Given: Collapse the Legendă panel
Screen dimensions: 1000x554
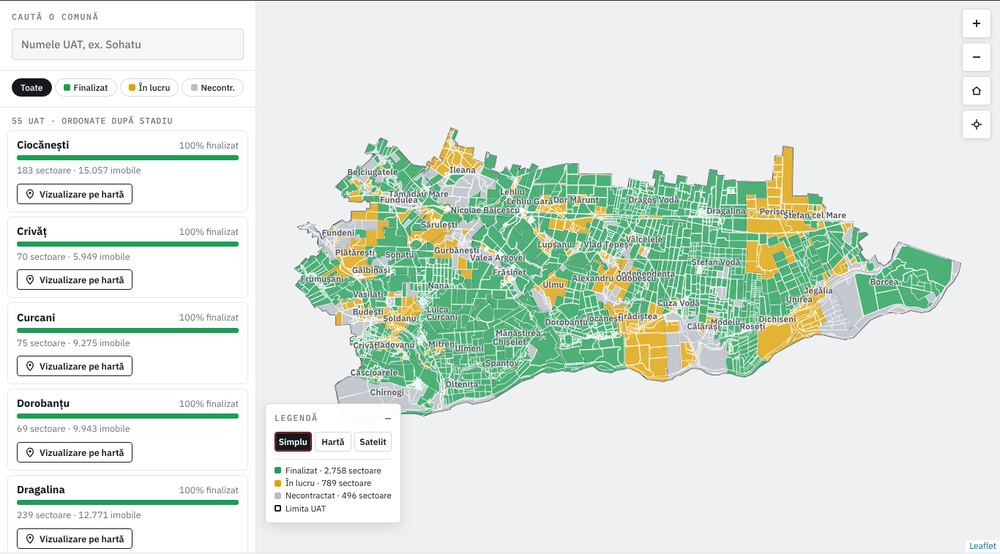Looking at the screenshot, I should click(388, 418).
